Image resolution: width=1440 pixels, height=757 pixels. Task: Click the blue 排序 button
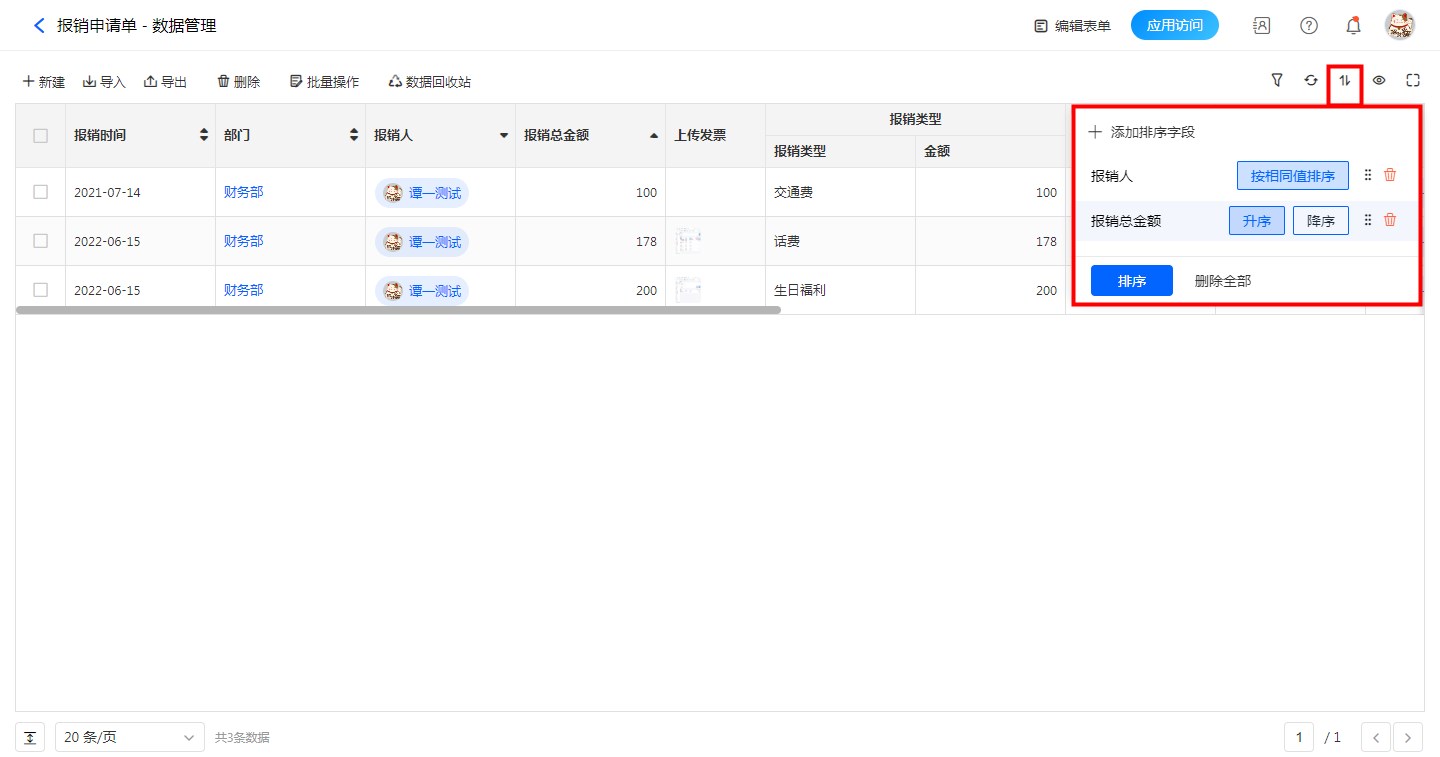1131,281
